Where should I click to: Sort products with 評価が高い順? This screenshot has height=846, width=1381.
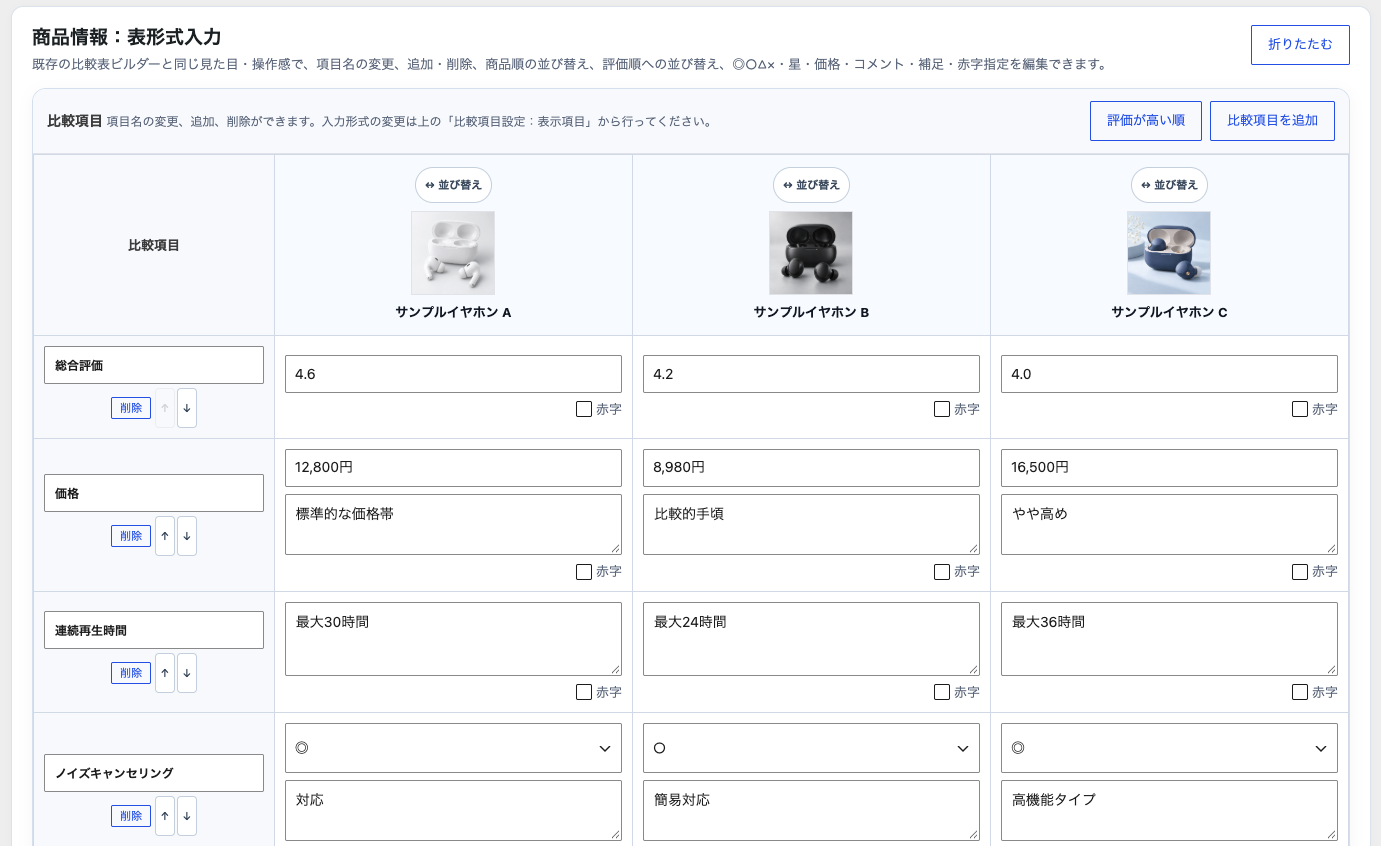tap(1146, 121)
